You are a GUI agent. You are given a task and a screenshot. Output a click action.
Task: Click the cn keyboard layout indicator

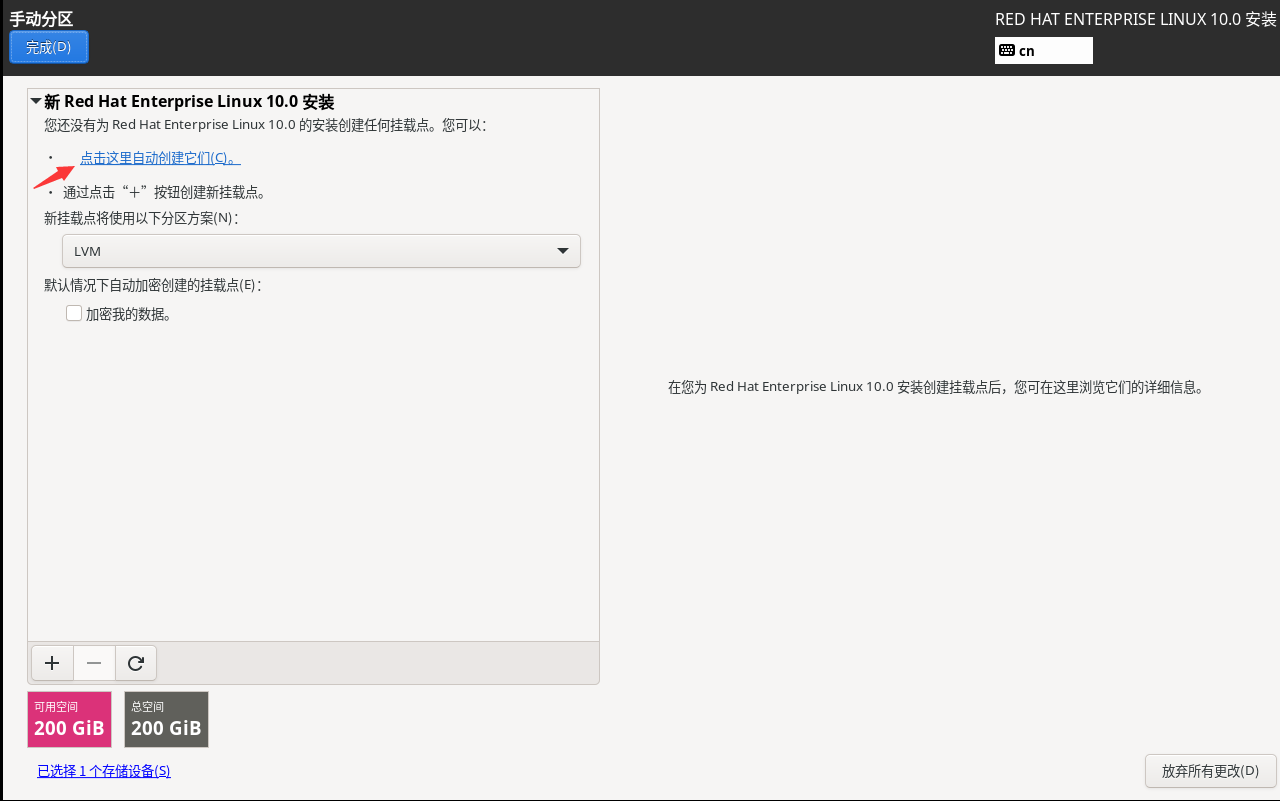1044,51
